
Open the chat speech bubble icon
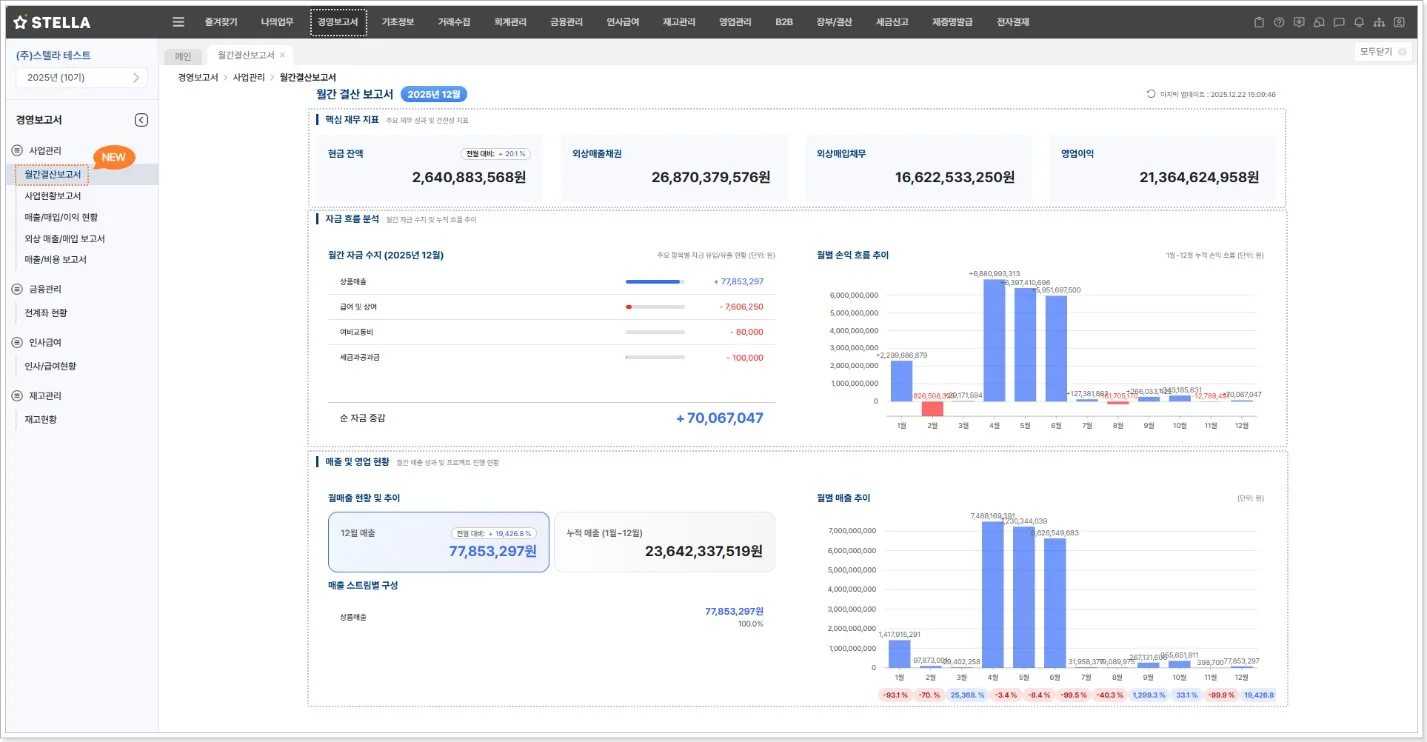point(1339,22)
